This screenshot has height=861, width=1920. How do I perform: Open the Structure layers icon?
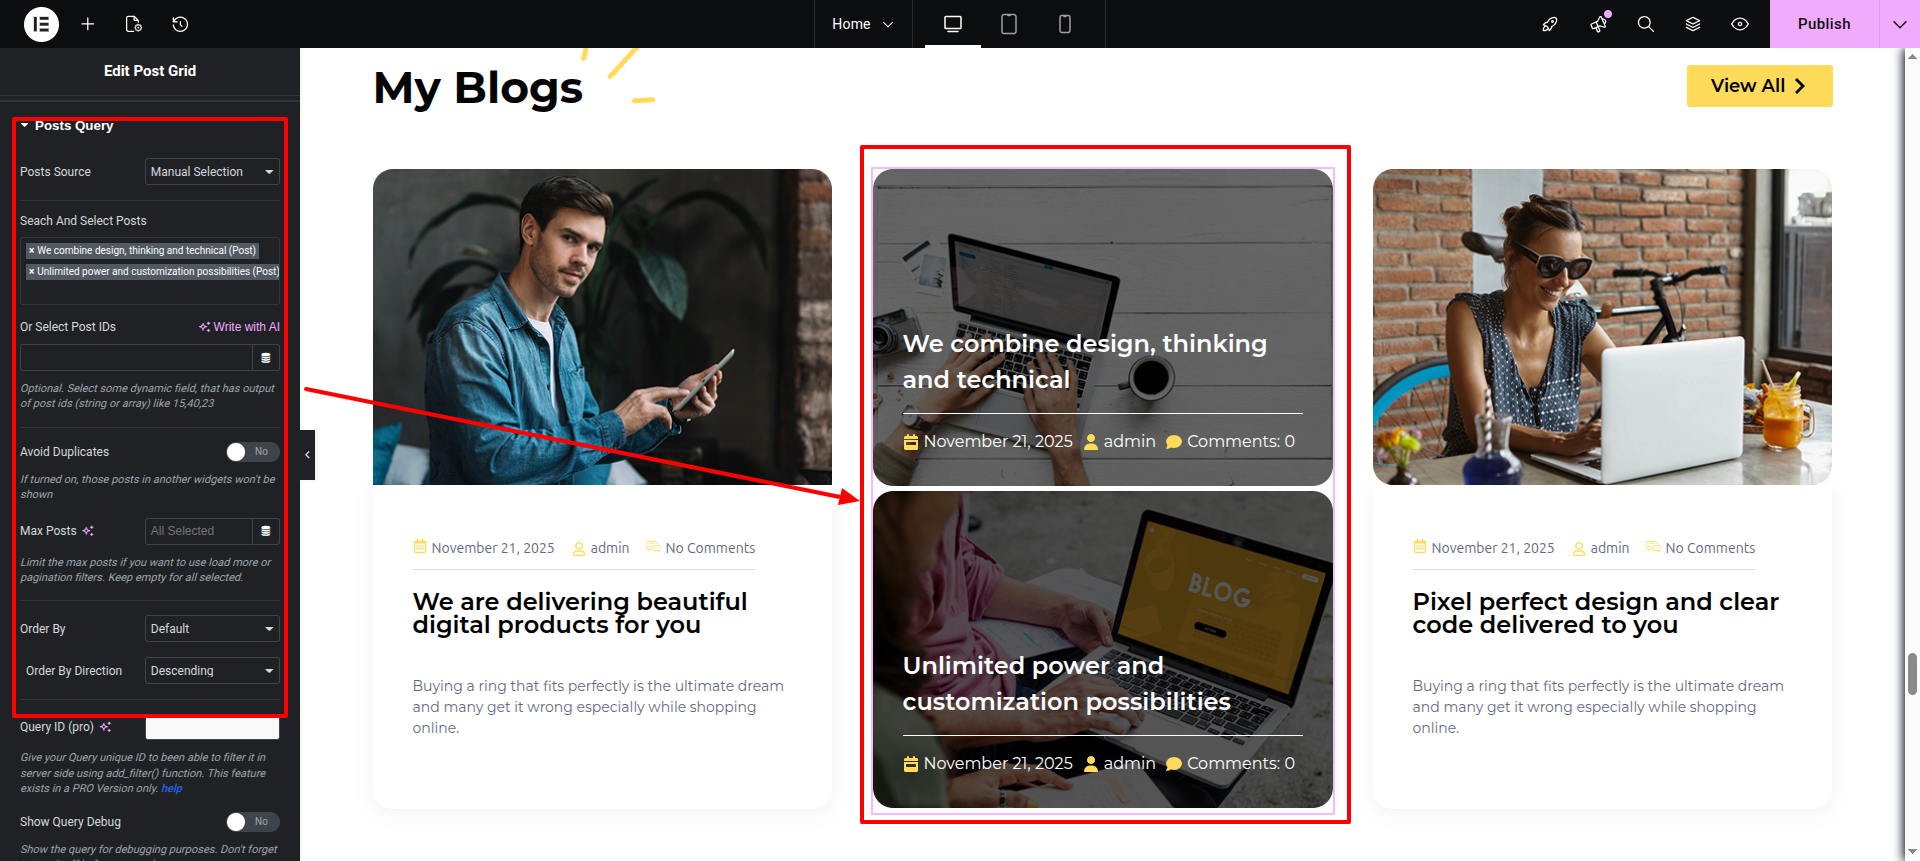click(1693, 24)
